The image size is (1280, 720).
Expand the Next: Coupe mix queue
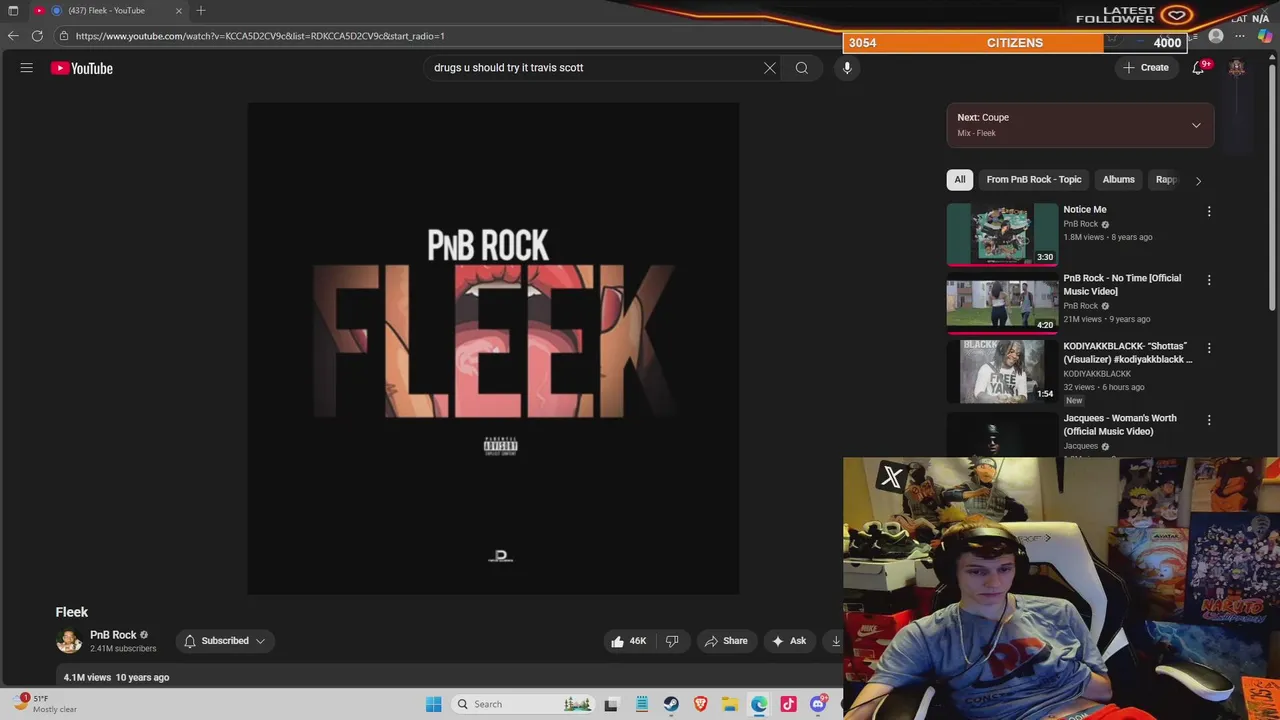click(x=1196, y=125)
